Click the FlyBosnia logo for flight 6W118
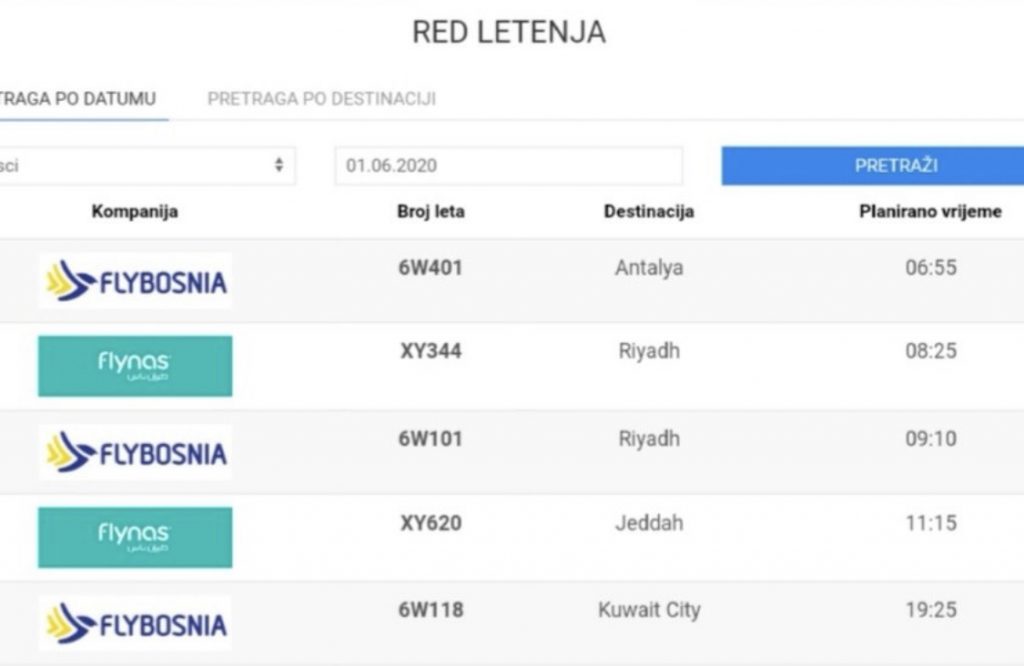Viewport: 1024px width, 666px height. click(135, 624)
